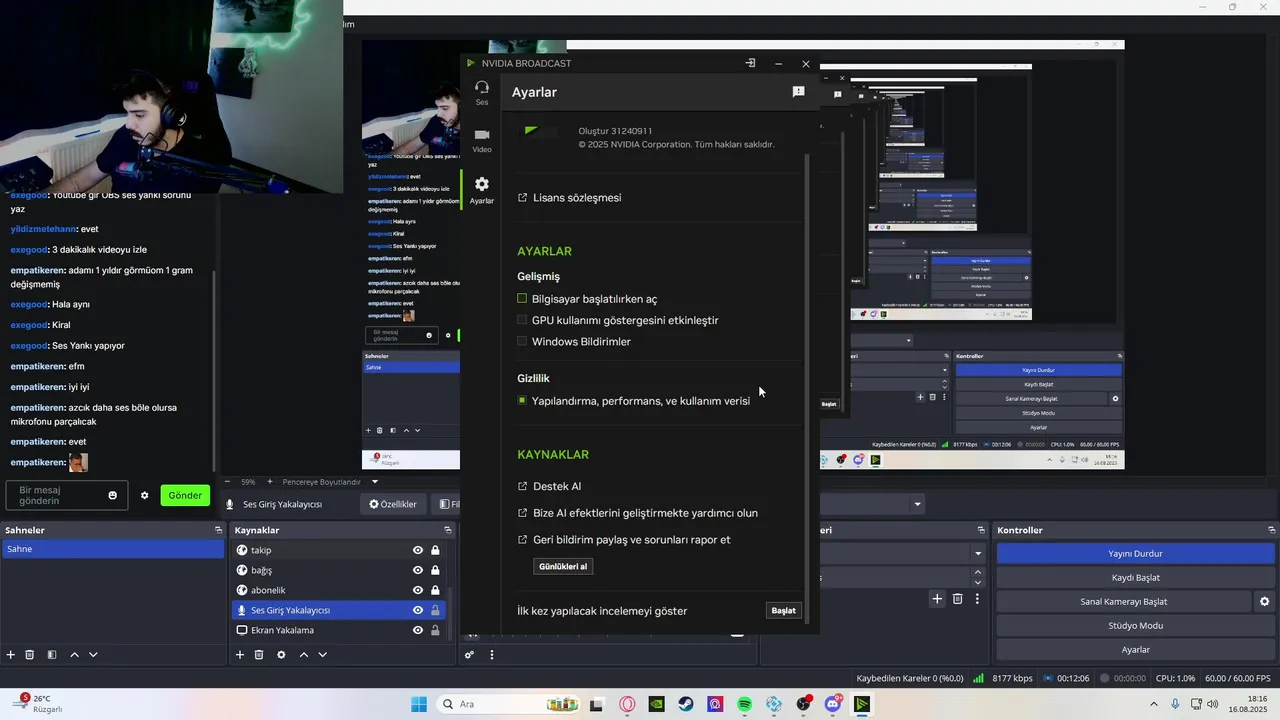Open advanced audio properties gears icon

[469, 655]
